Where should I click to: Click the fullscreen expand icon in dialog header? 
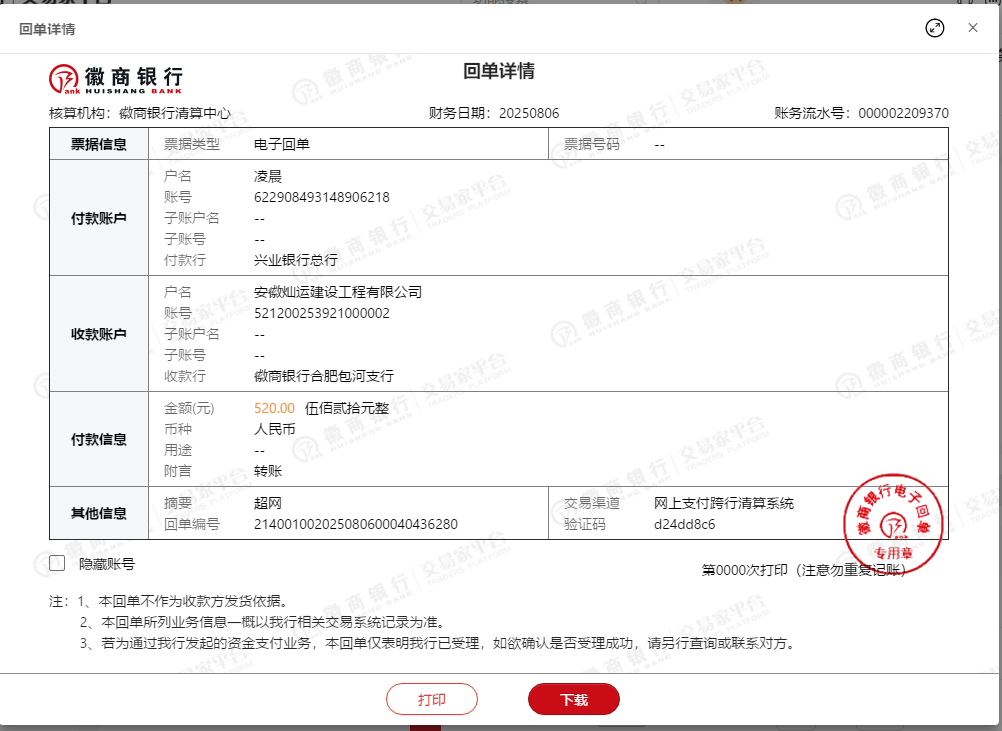point(934,28)
